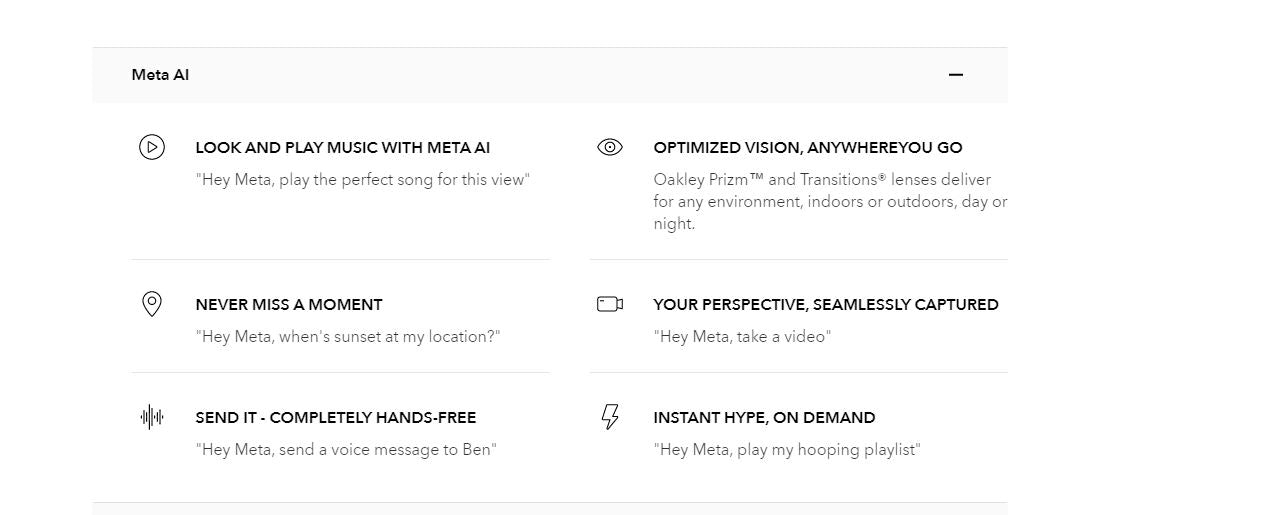This screenshot has height=515, width=1261.
Task: Click the 'send a voice message to Ben' quote
Action: [x=346, y=450]
